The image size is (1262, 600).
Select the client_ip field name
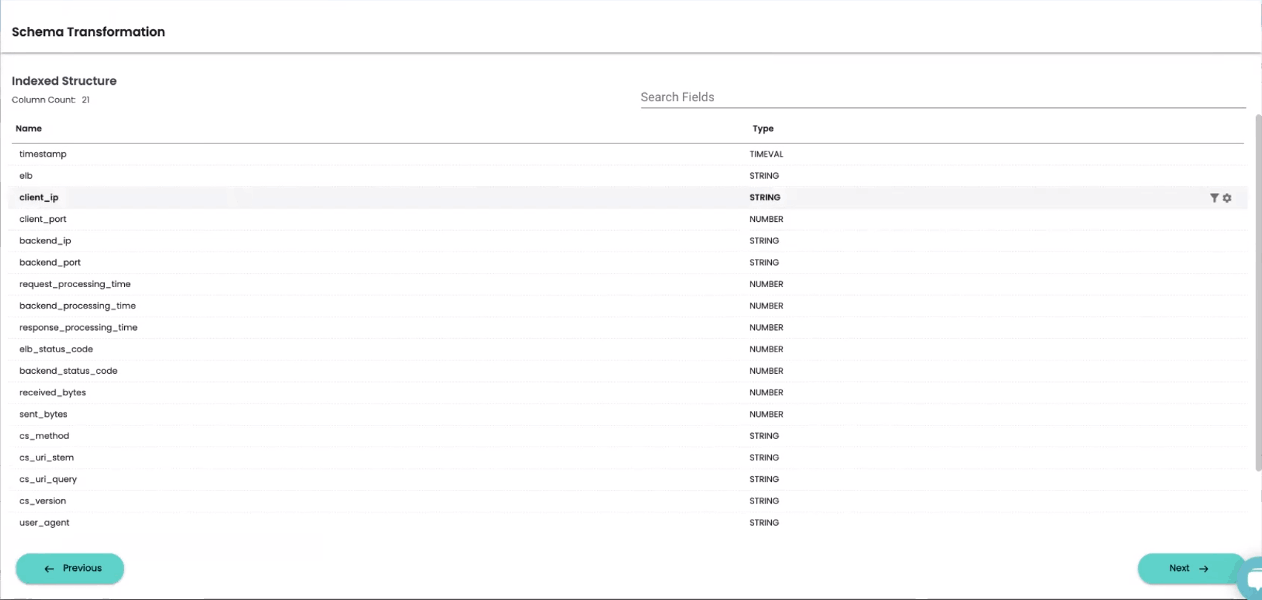pos(39,198)
